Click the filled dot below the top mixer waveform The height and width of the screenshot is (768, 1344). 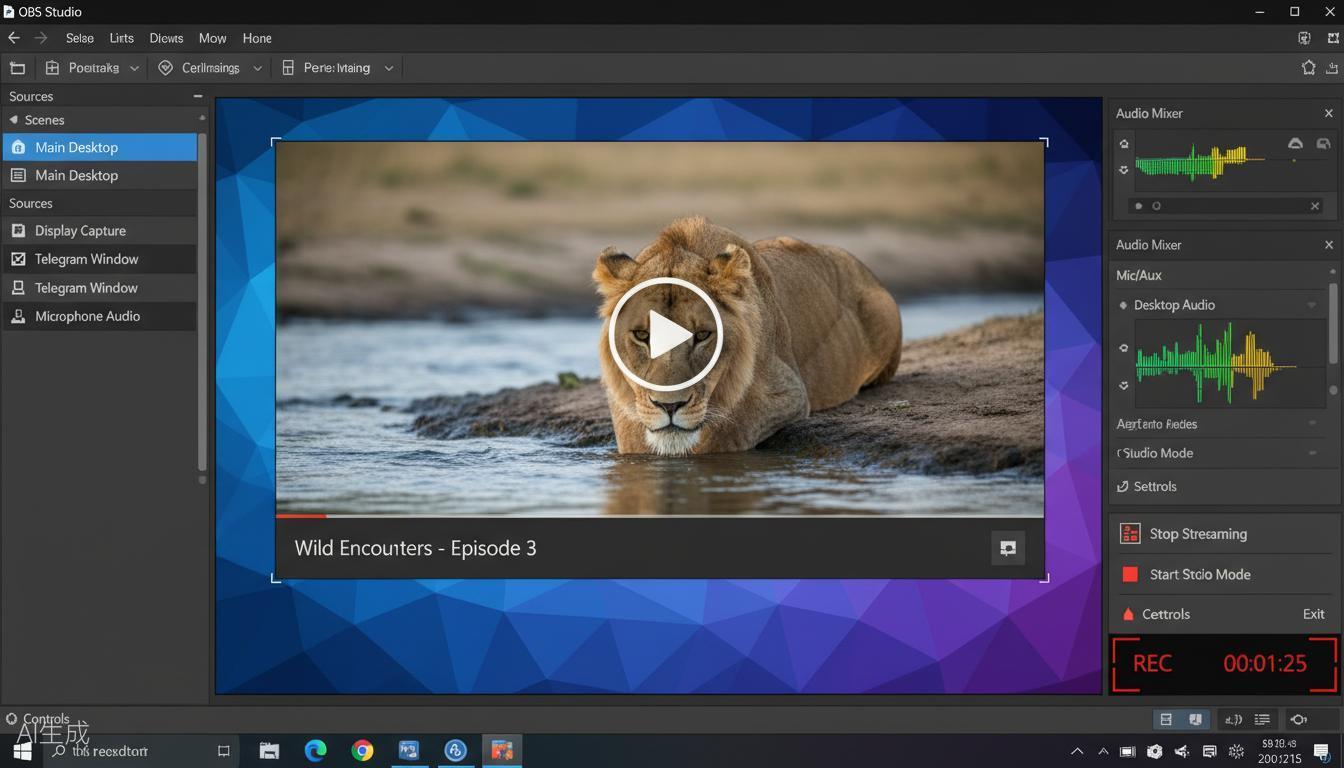(1138, 206)
